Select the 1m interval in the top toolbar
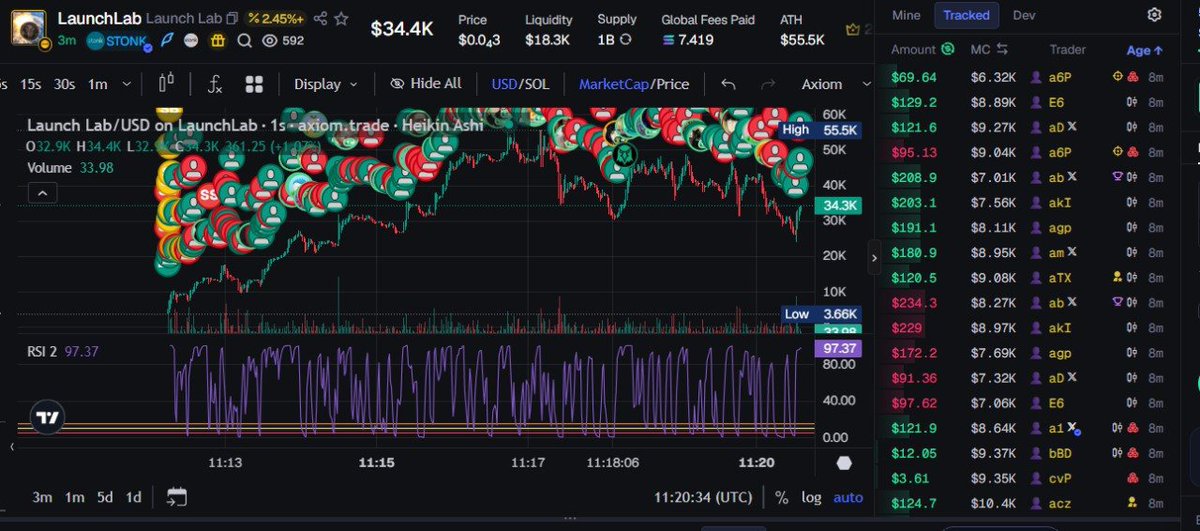The width and height of the screenshot is (1200, 531). click(x=98, y=84)
